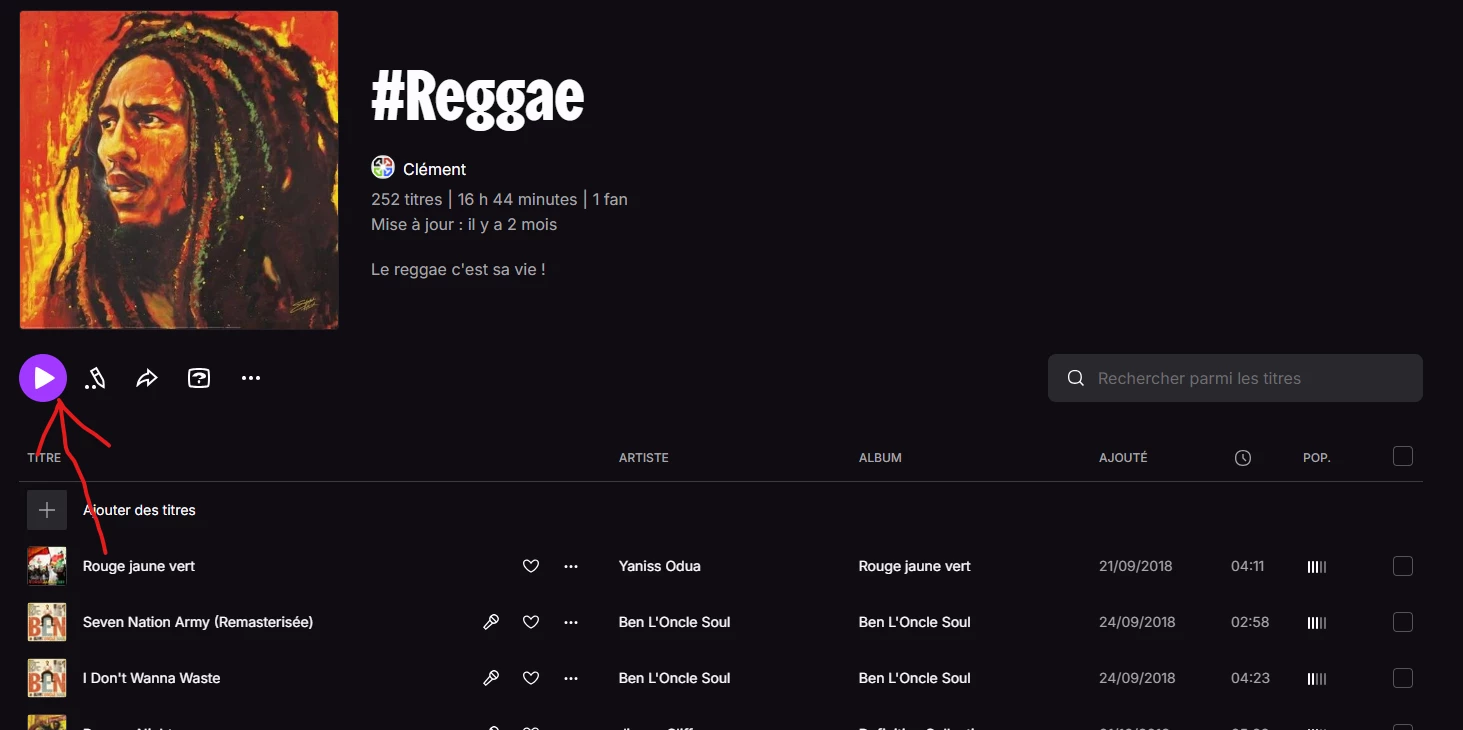Open playlist creator Clément's profile
The height and width of the screenshot is (730, 1463).
coord(434,169)
